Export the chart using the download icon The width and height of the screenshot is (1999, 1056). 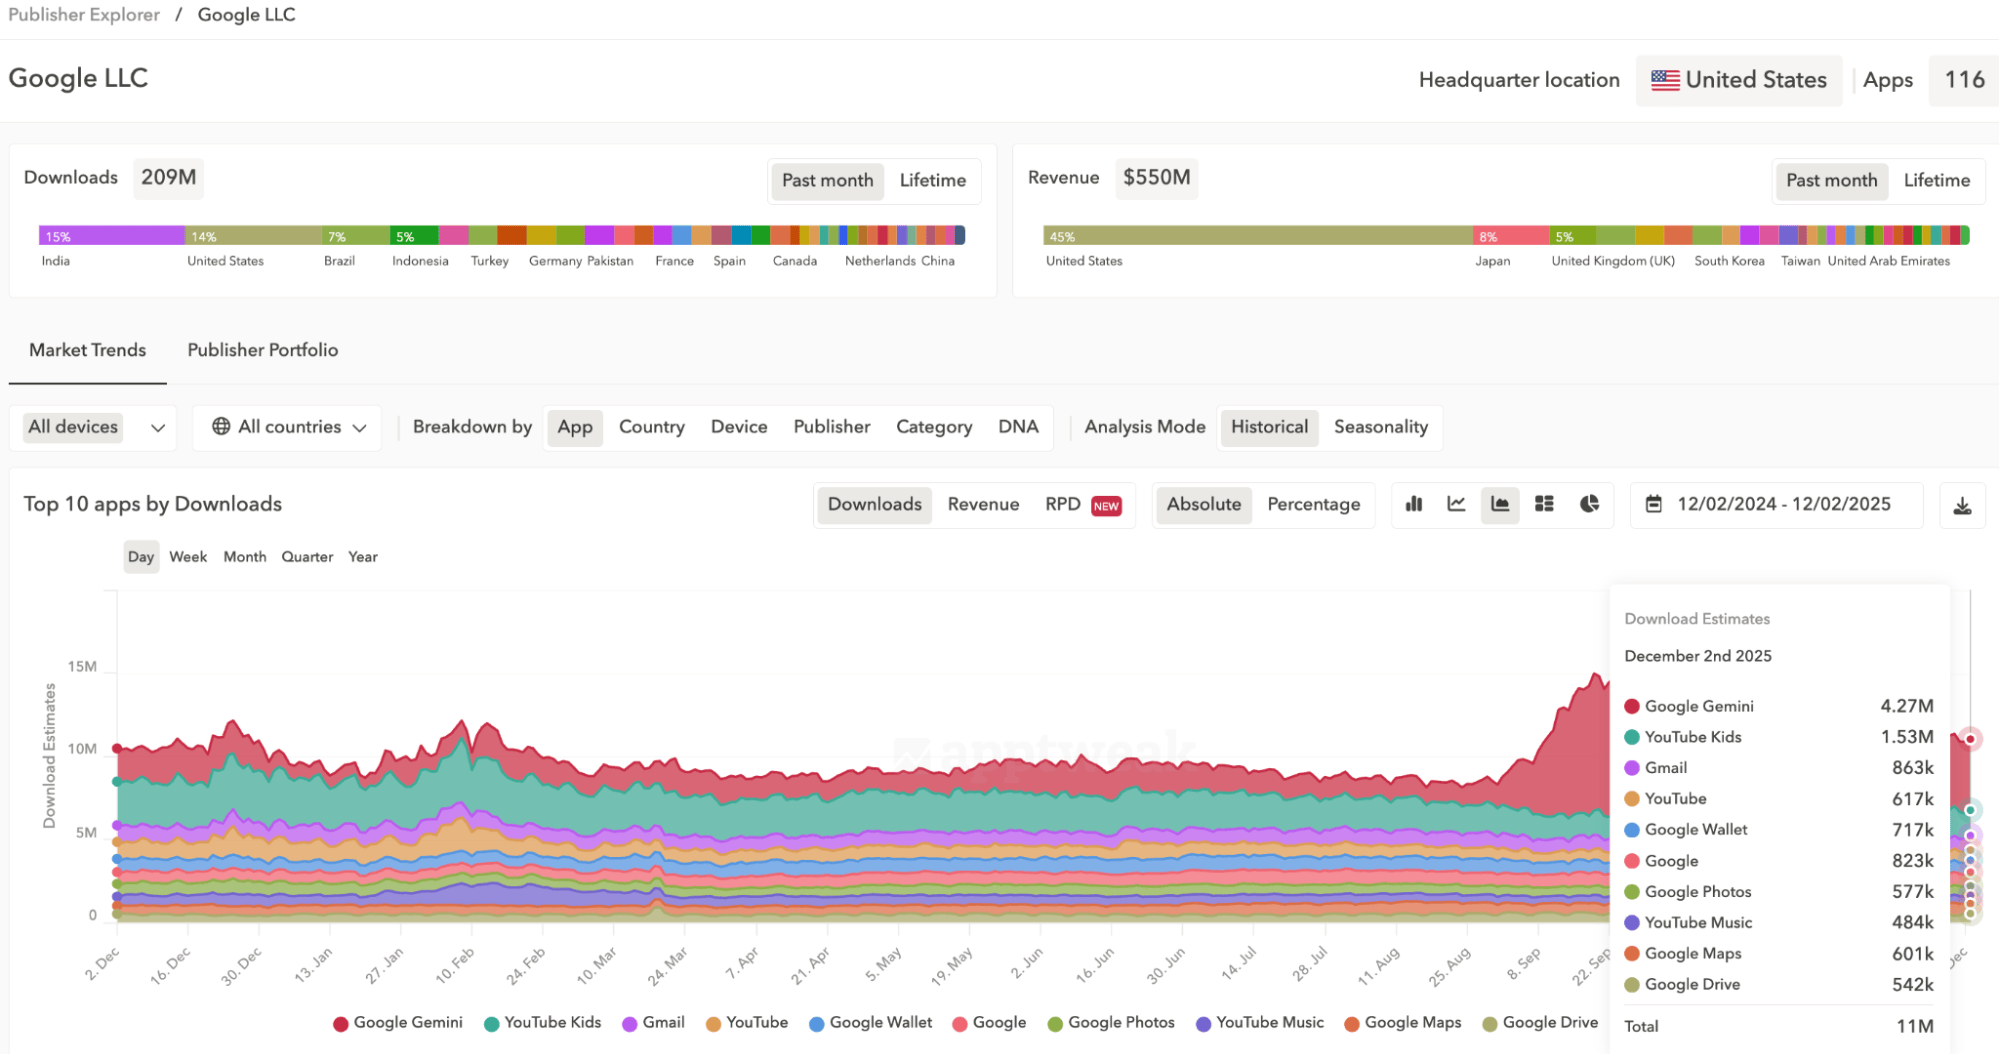pos(1962,505)
